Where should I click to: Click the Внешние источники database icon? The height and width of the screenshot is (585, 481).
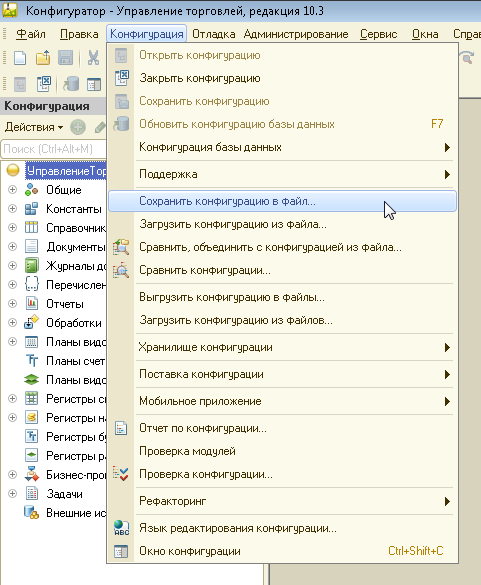tap(31, 512)
